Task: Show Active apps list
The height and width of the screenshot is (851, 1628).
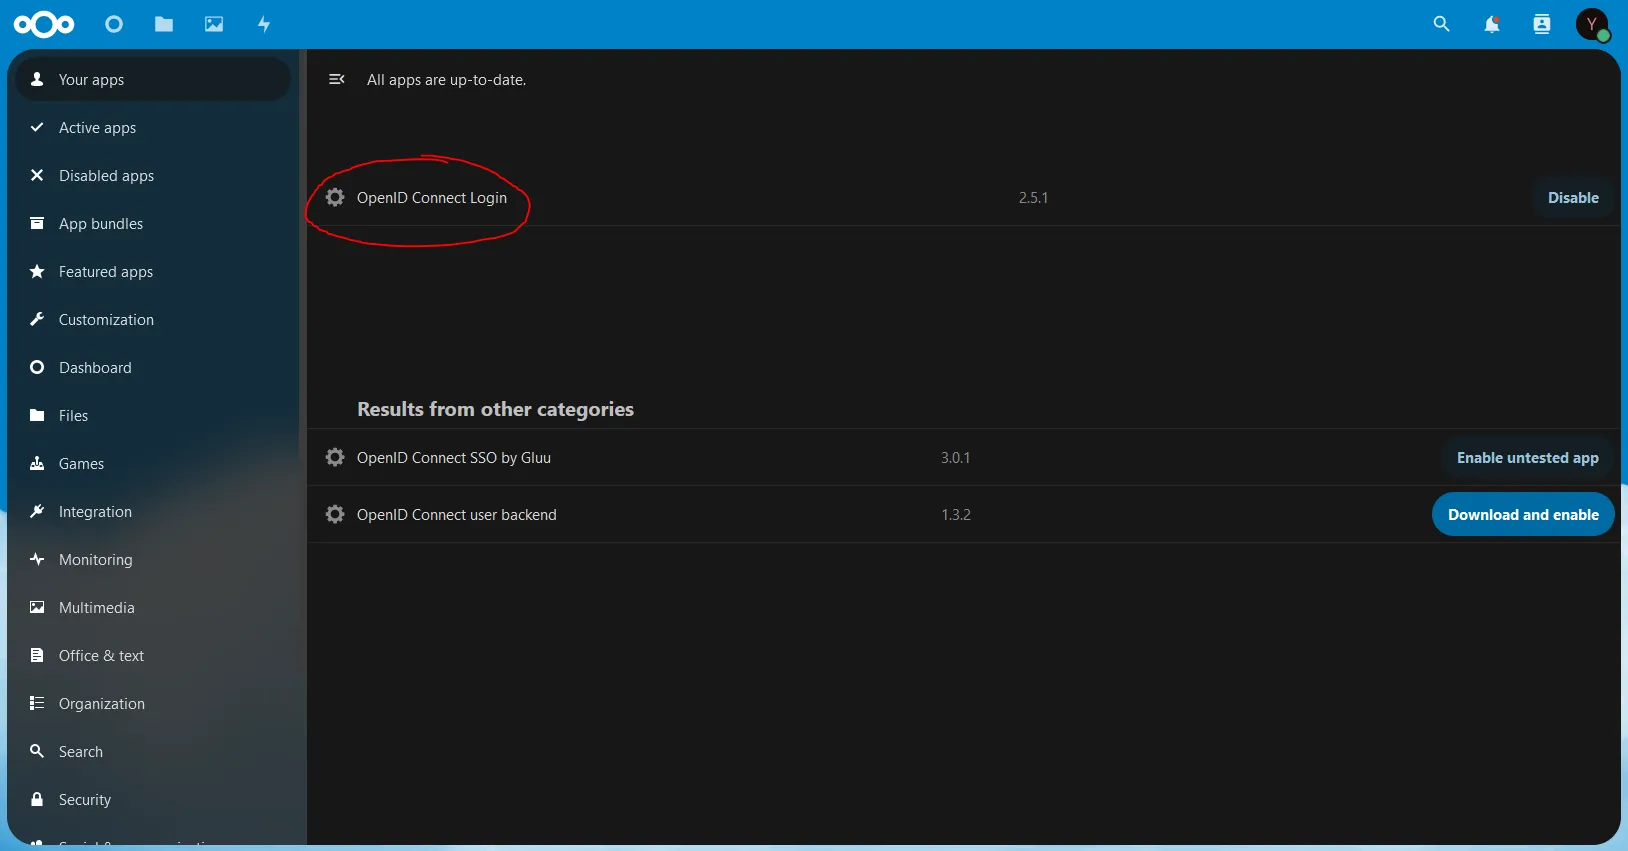Action: [x=153, y=127]
